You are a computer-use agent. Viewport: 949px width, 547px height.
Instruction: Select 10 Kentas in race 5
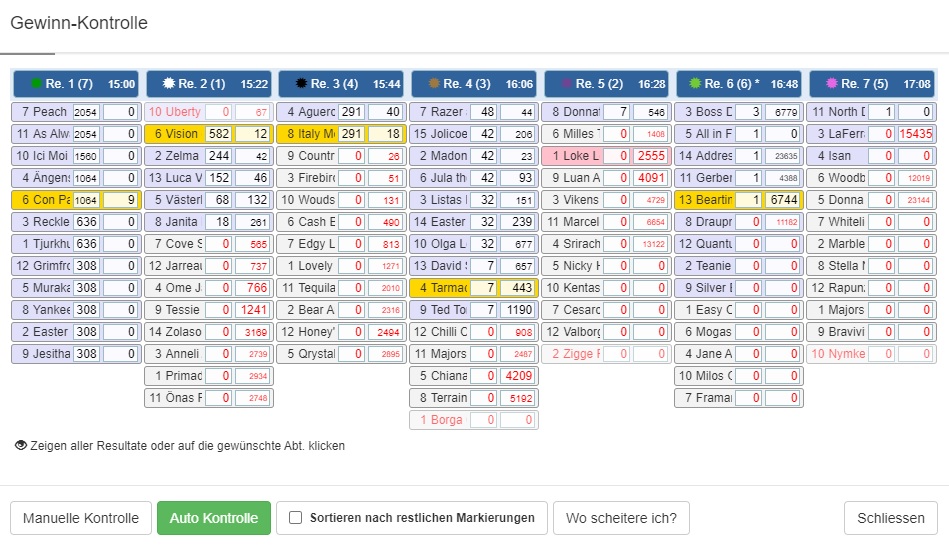(606, 288)
